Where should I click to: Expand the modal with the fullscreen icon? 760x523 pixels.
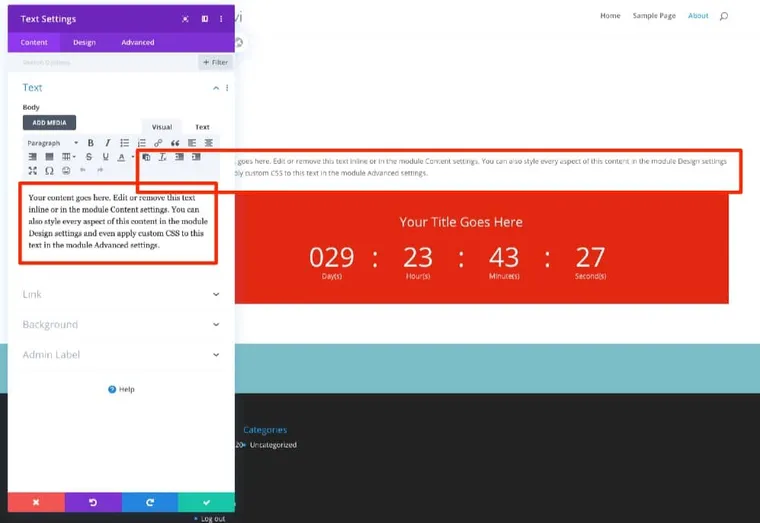tap(185, 19)
